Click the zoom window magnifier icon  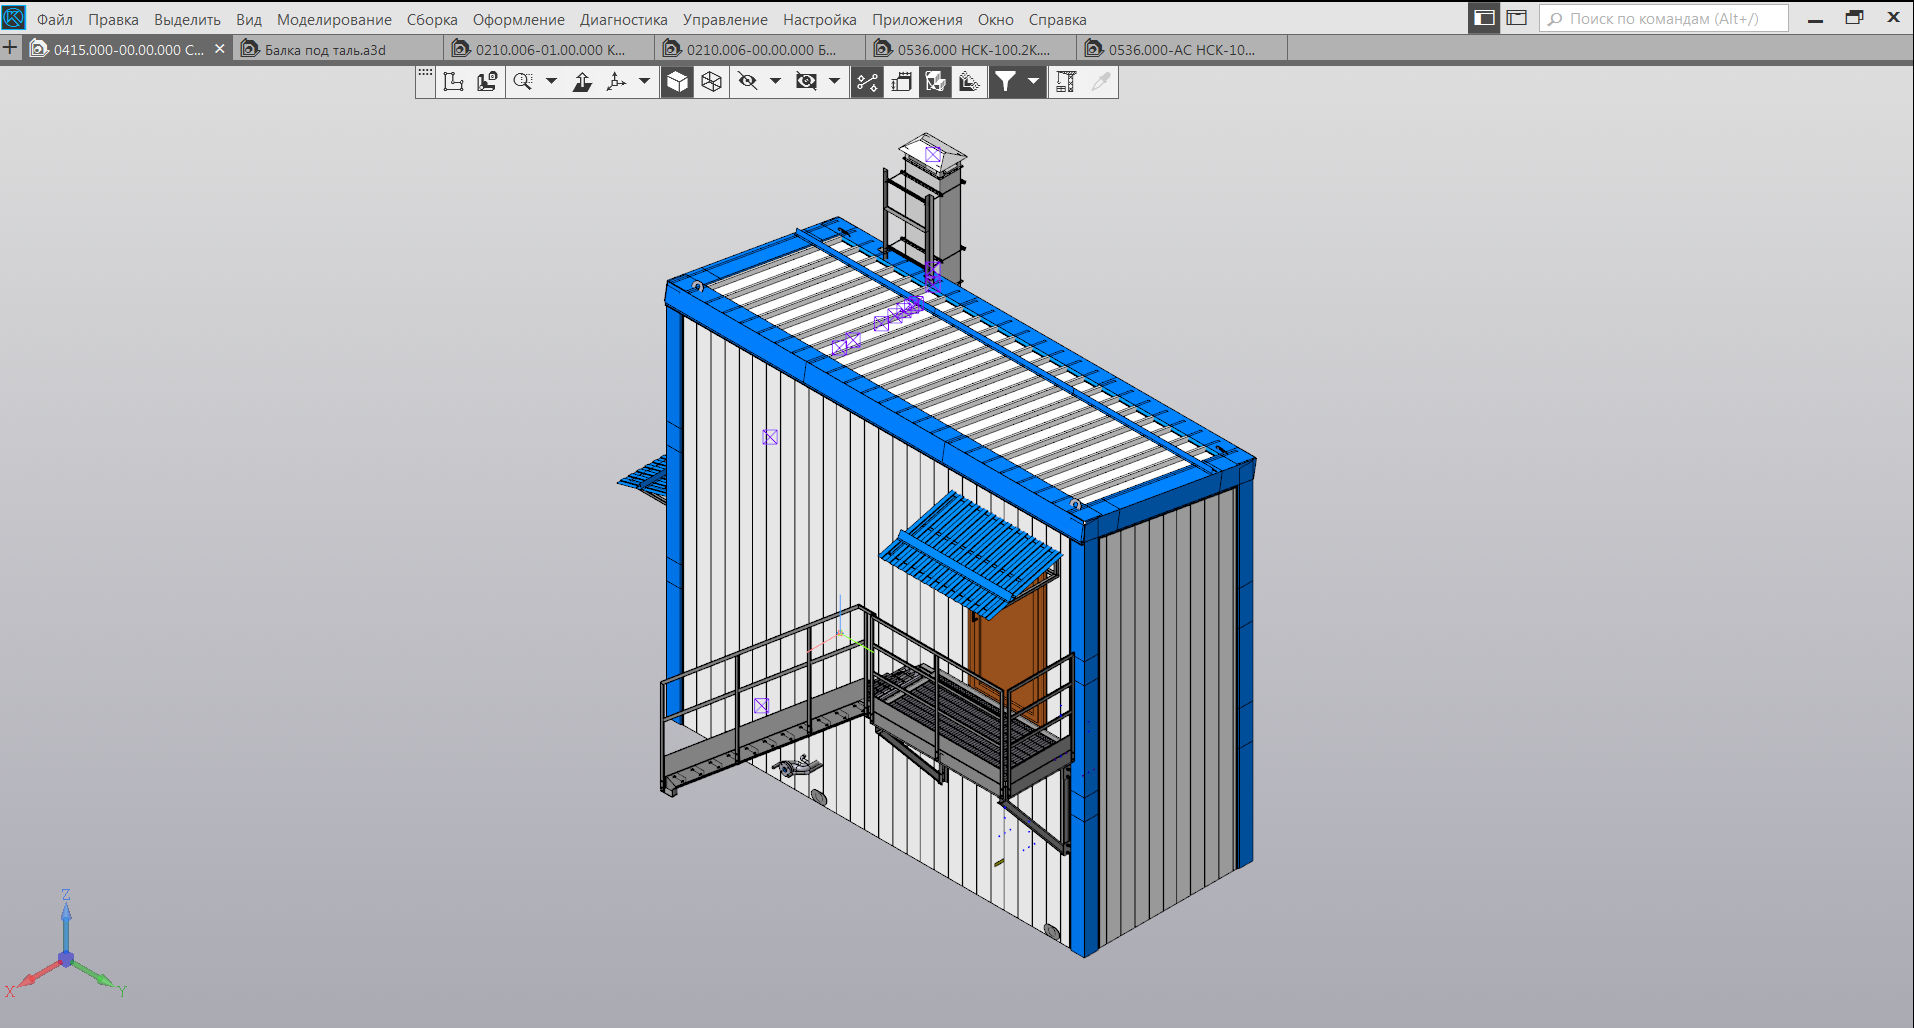(523, 82)
